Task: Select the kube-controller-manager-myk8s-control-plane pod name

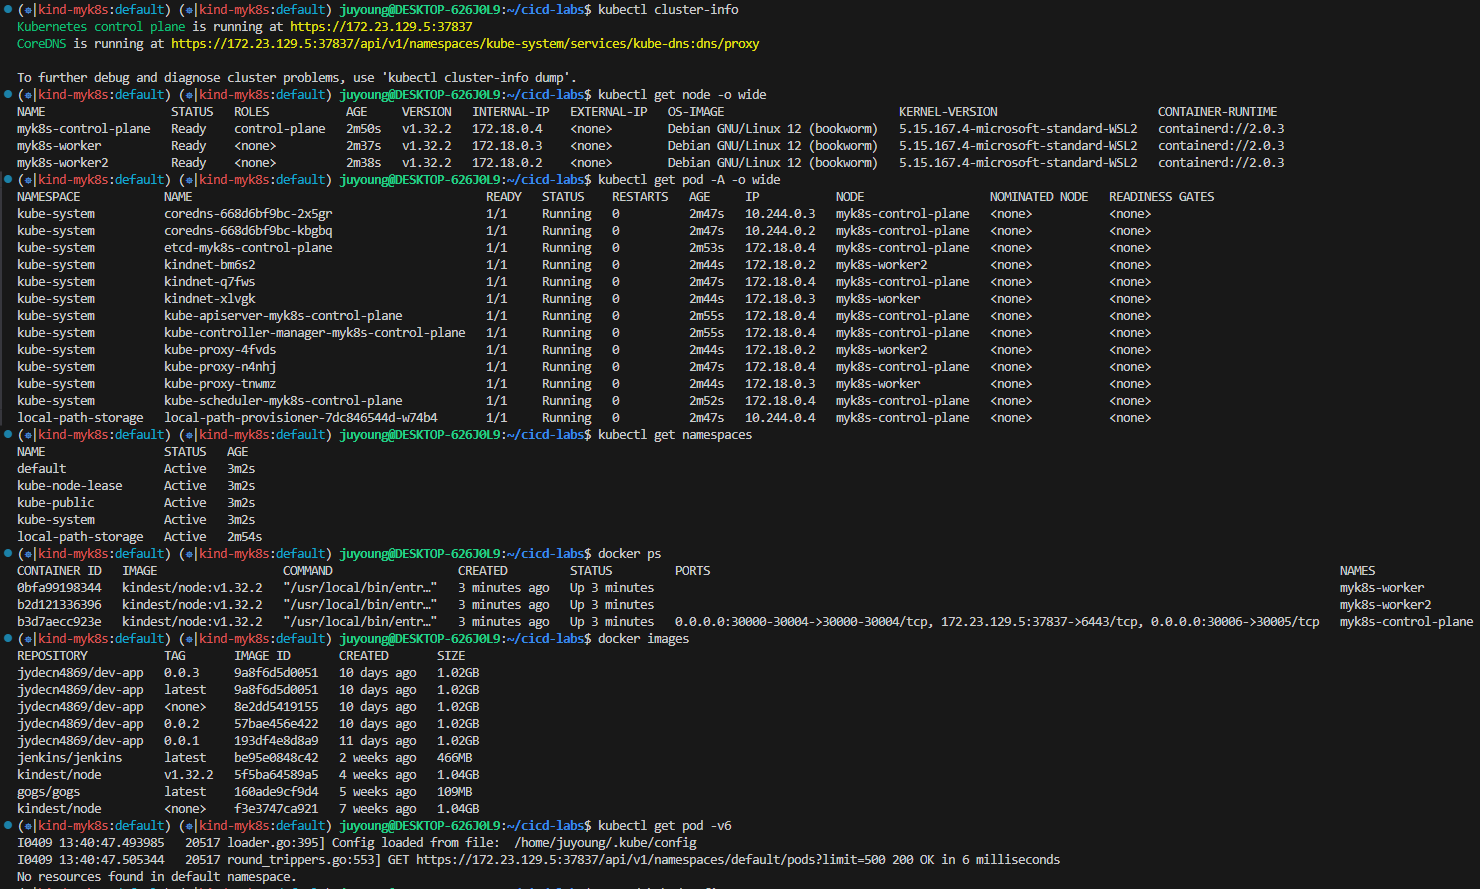Action: [315, 333]
